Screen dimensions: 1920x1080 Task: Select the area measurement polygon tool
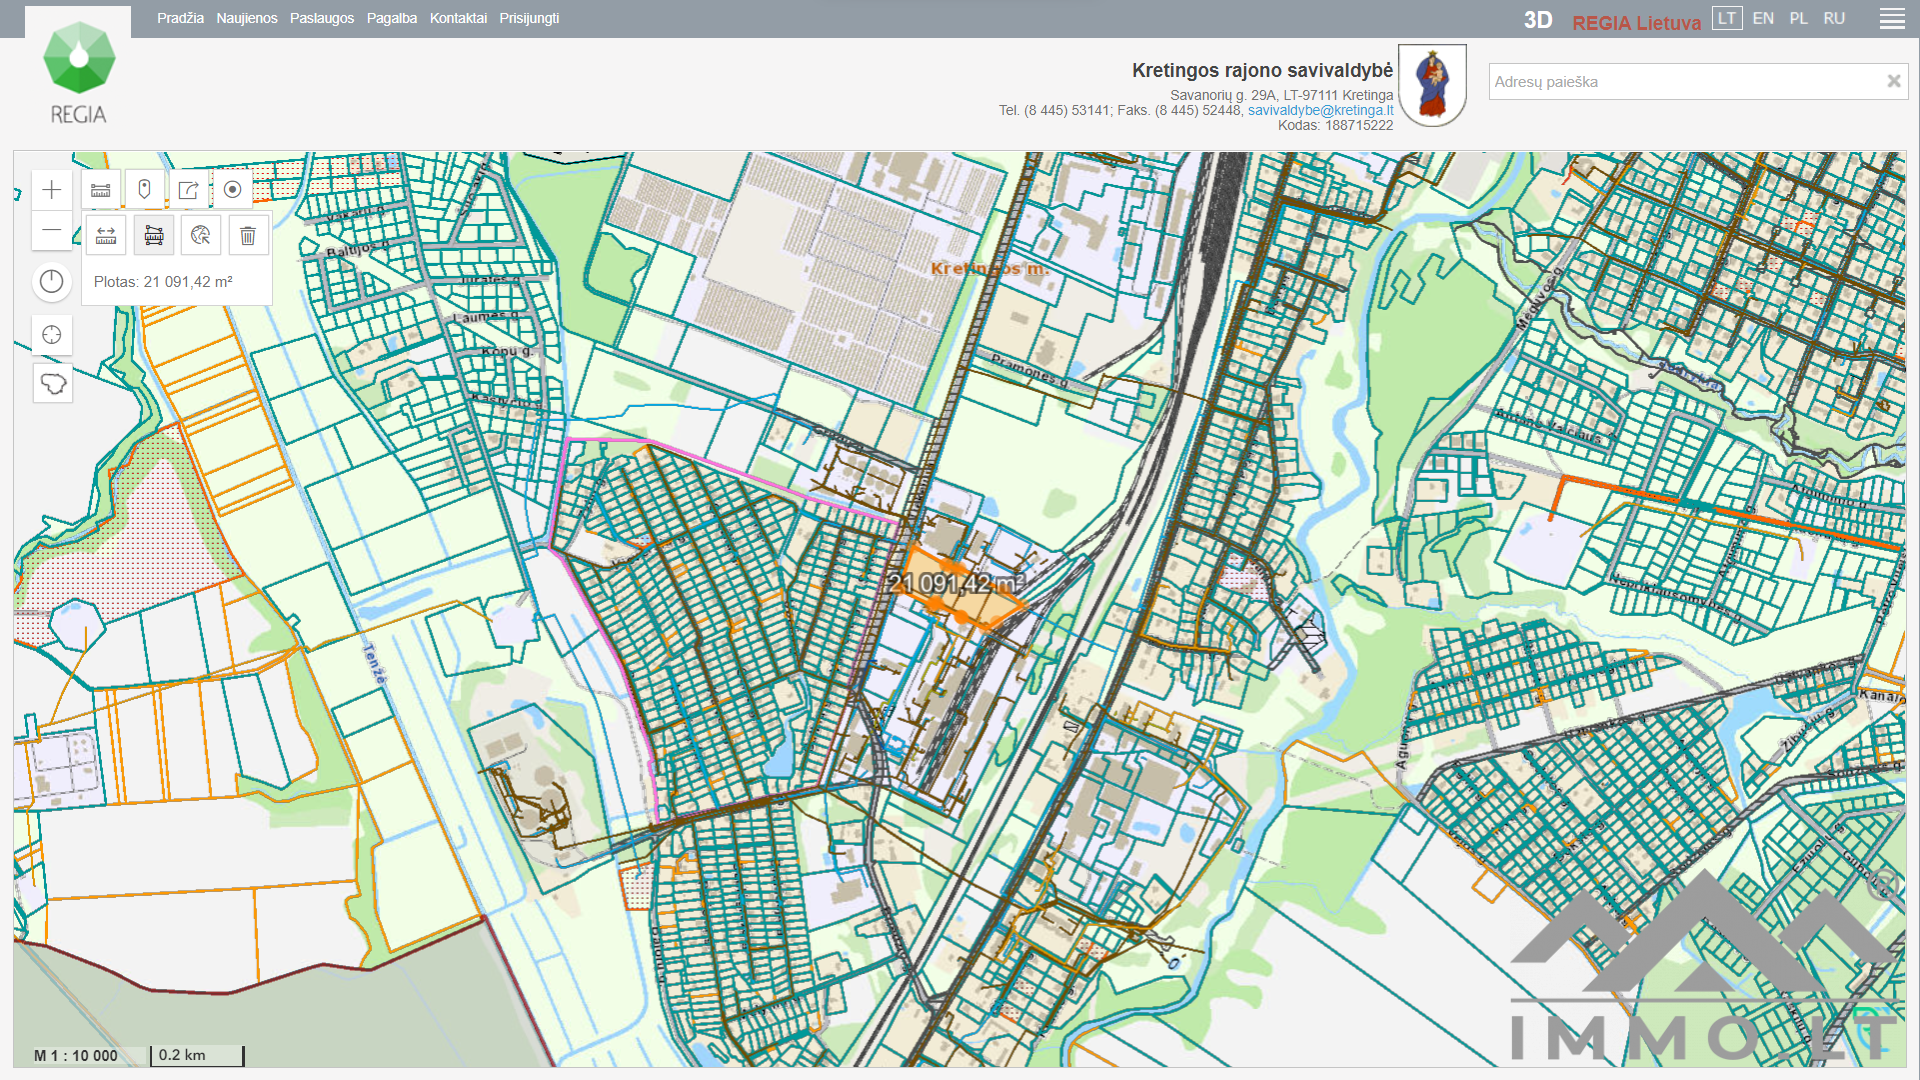click(154, 235)
